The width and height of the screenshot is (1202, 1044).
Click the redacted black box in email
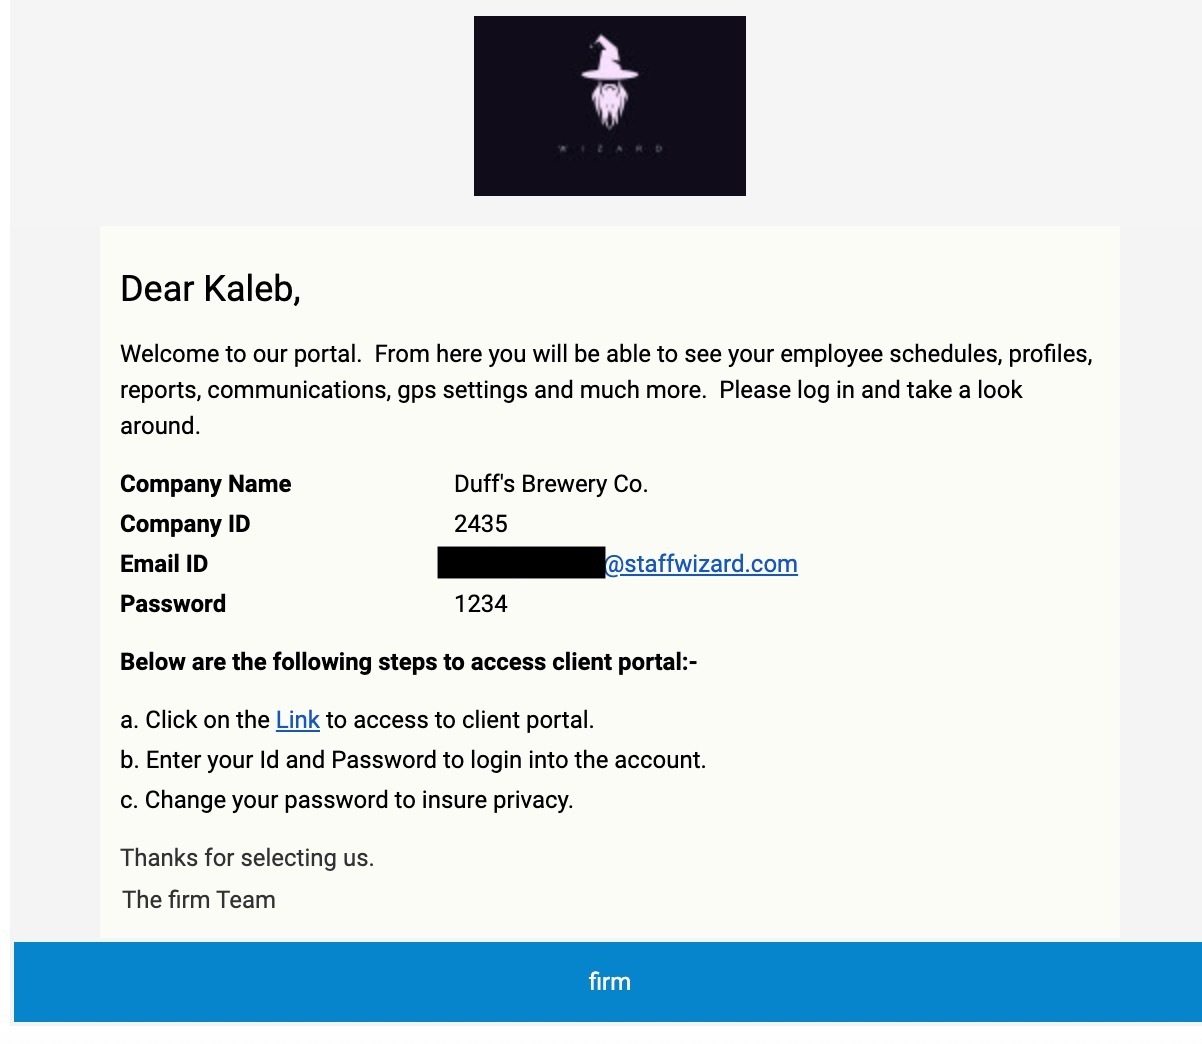tap(521, 563)
